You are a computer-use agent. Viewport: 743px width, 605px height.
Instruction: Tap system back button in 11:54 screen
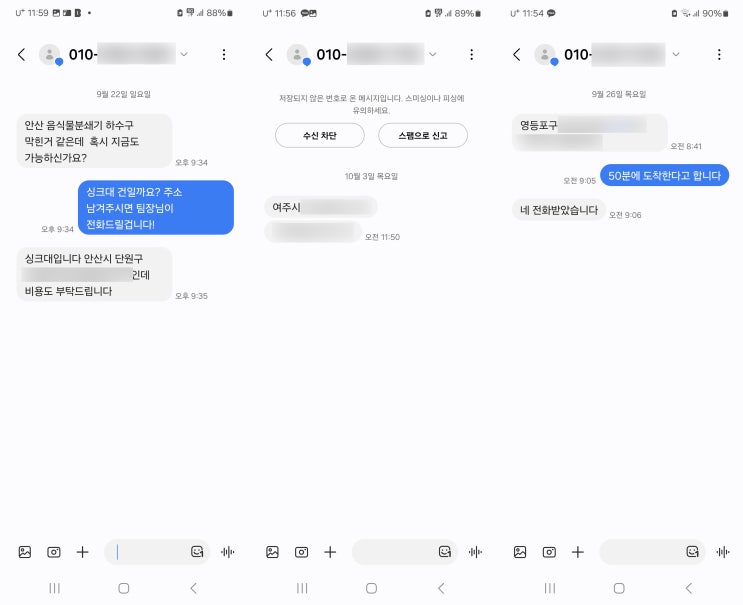click(689, 588)
